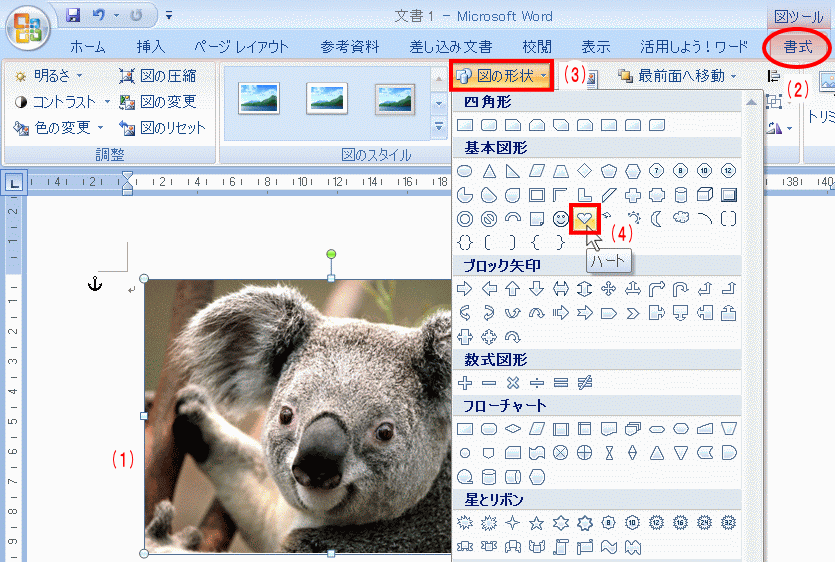
Task: Choose the quad arrow shape
Action: [x=608, y=289]
